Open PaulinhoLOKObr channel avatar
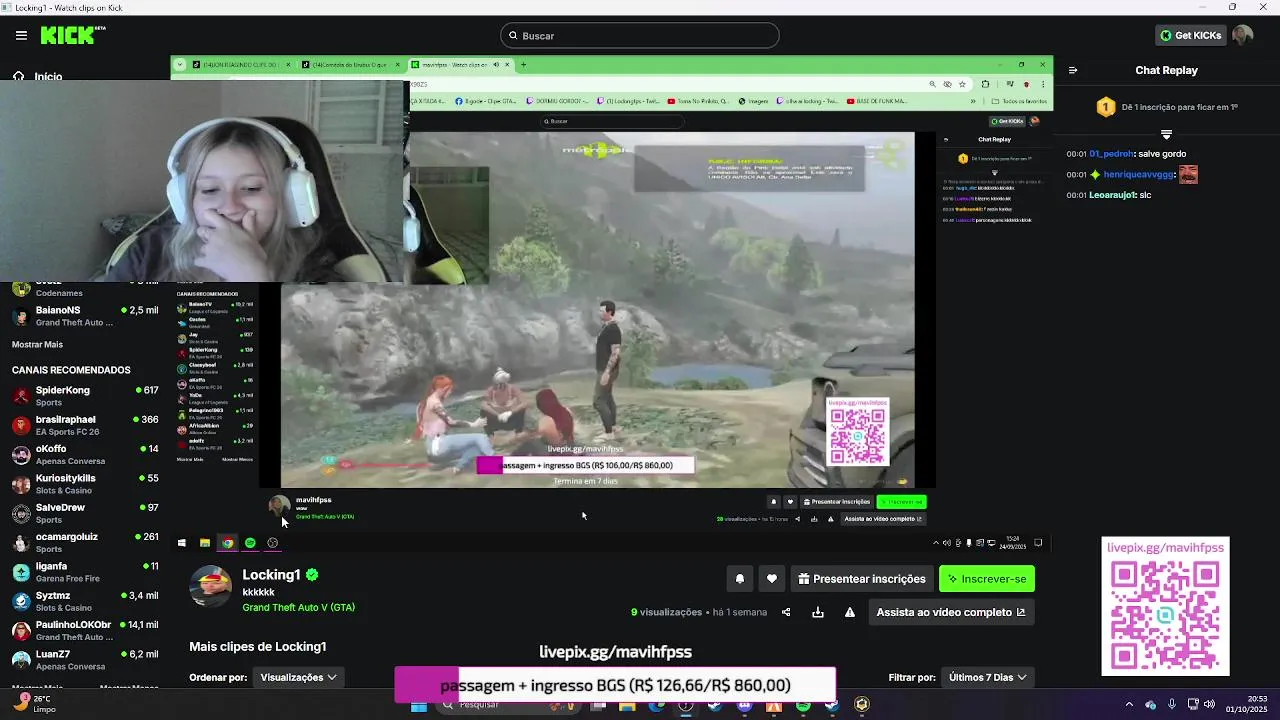 coord(21,631)
